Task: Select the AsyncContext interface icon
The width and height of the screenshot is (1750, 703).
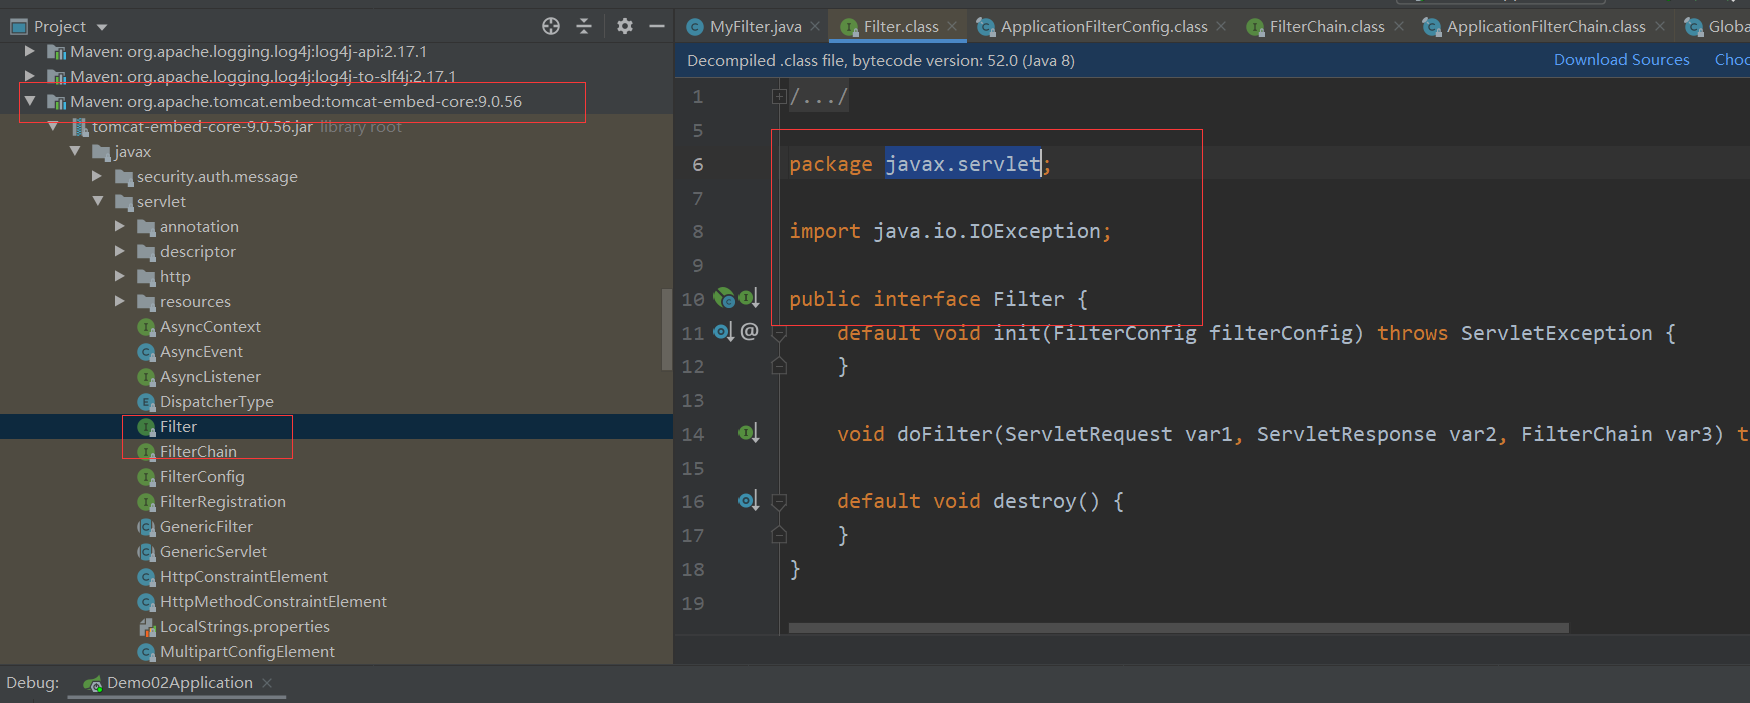Action: point(146,327)
